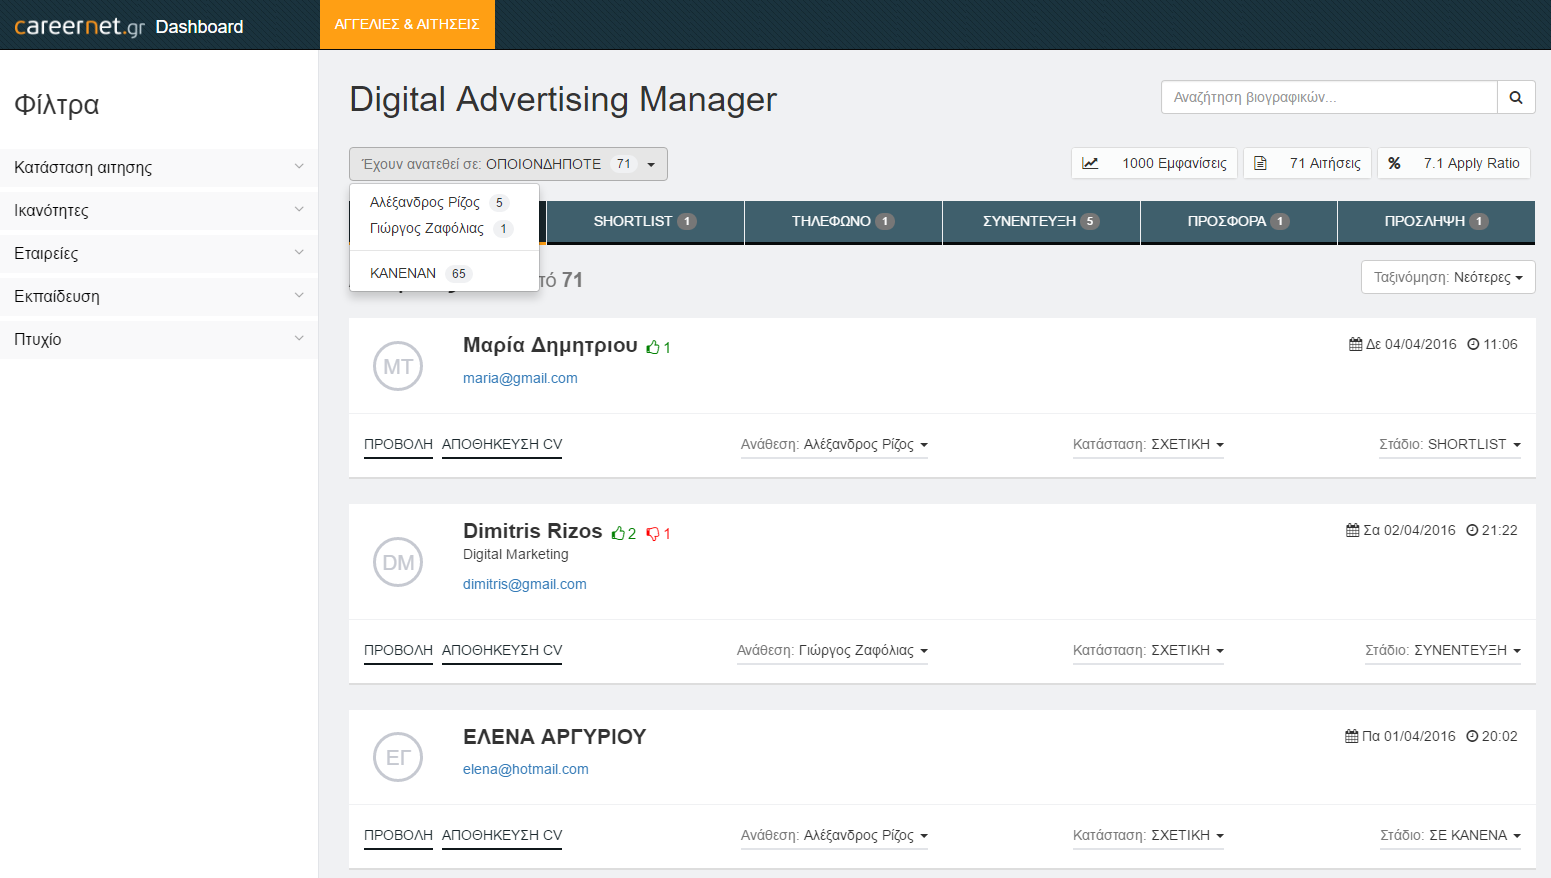1551x878 pixels.
Task: Focus the Αναζήτηση βιογραφικών search field
Action: 1329,97
